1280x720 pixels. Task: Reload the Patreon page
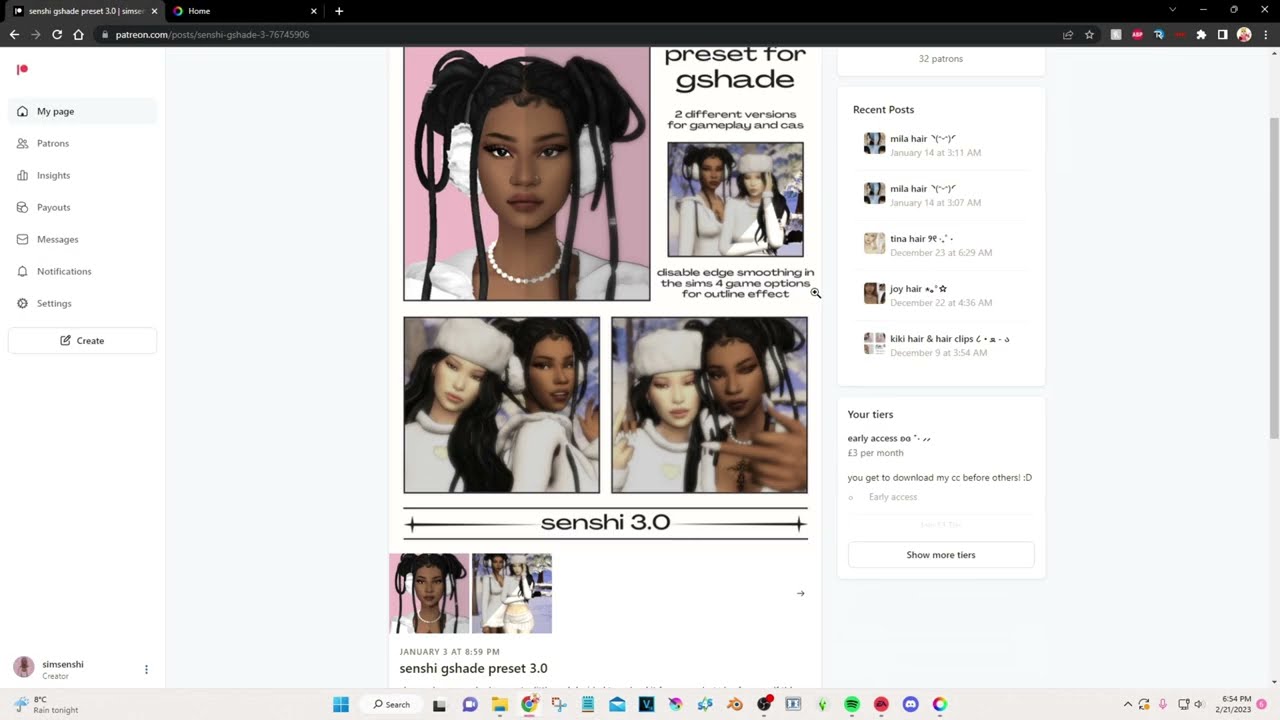coord(57,34)
